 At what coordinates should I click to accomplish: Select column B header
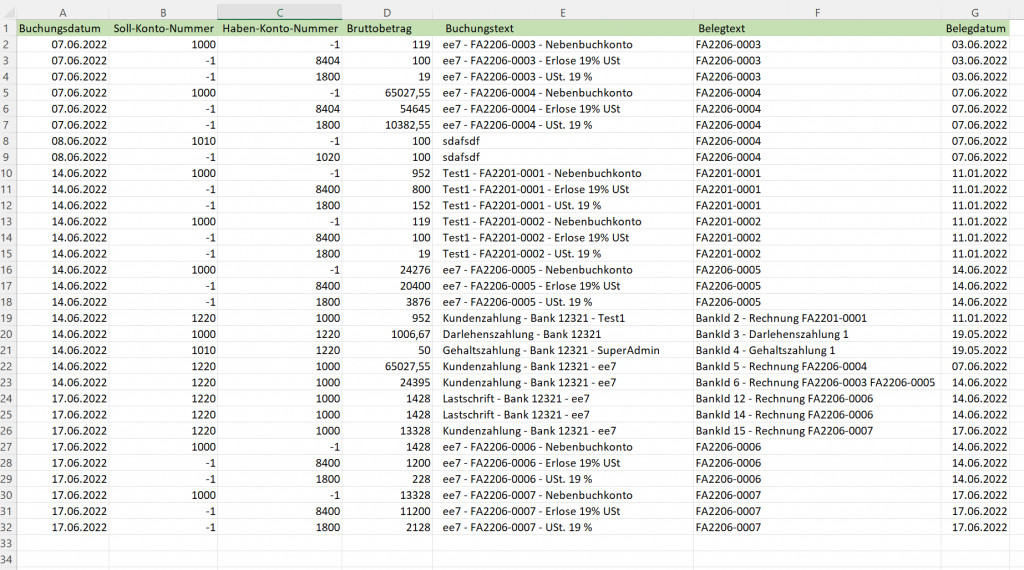point(163,12)
